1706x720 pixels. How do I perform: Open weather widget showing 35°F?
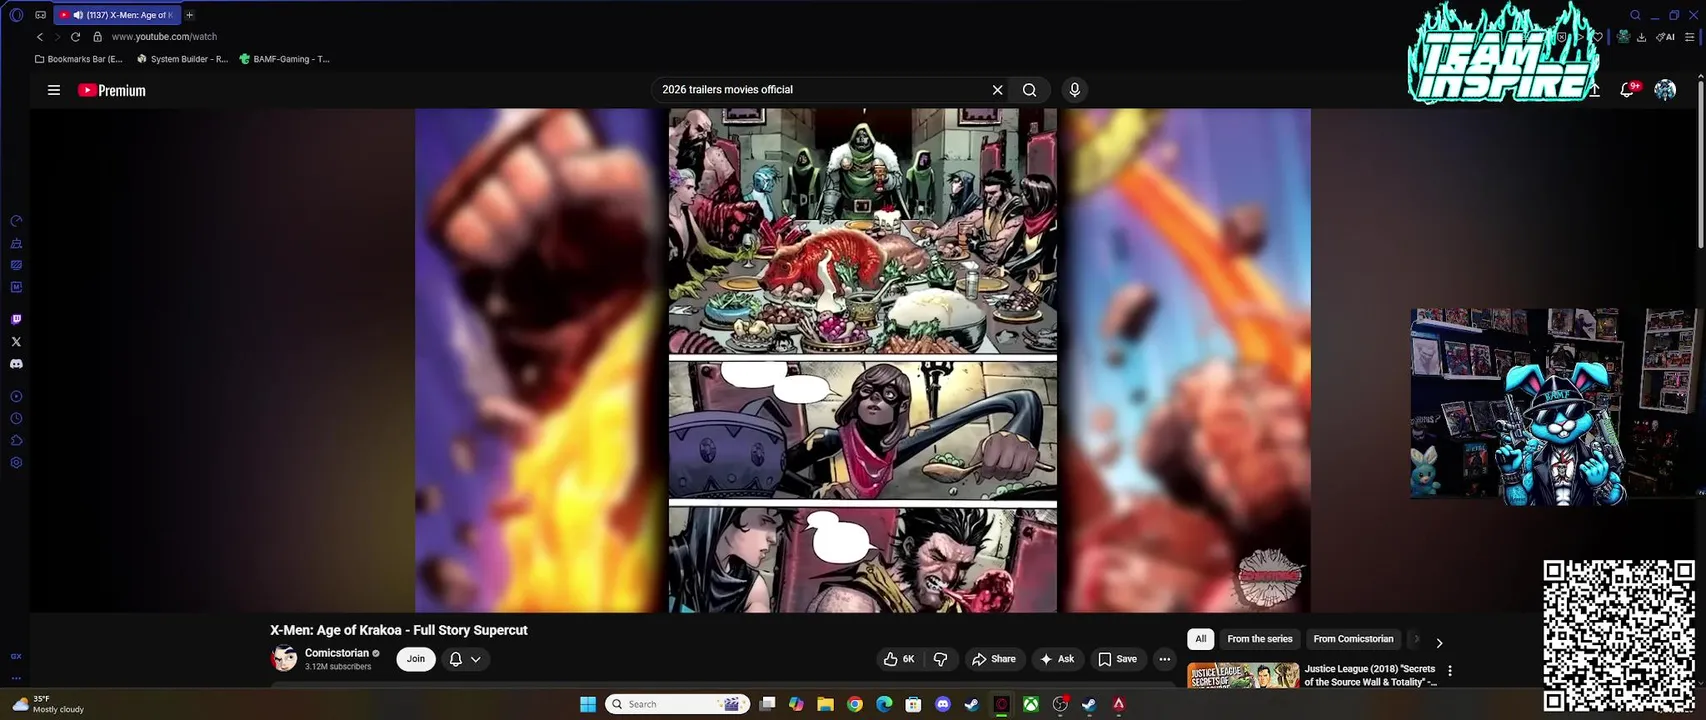[x=48, y=704]
